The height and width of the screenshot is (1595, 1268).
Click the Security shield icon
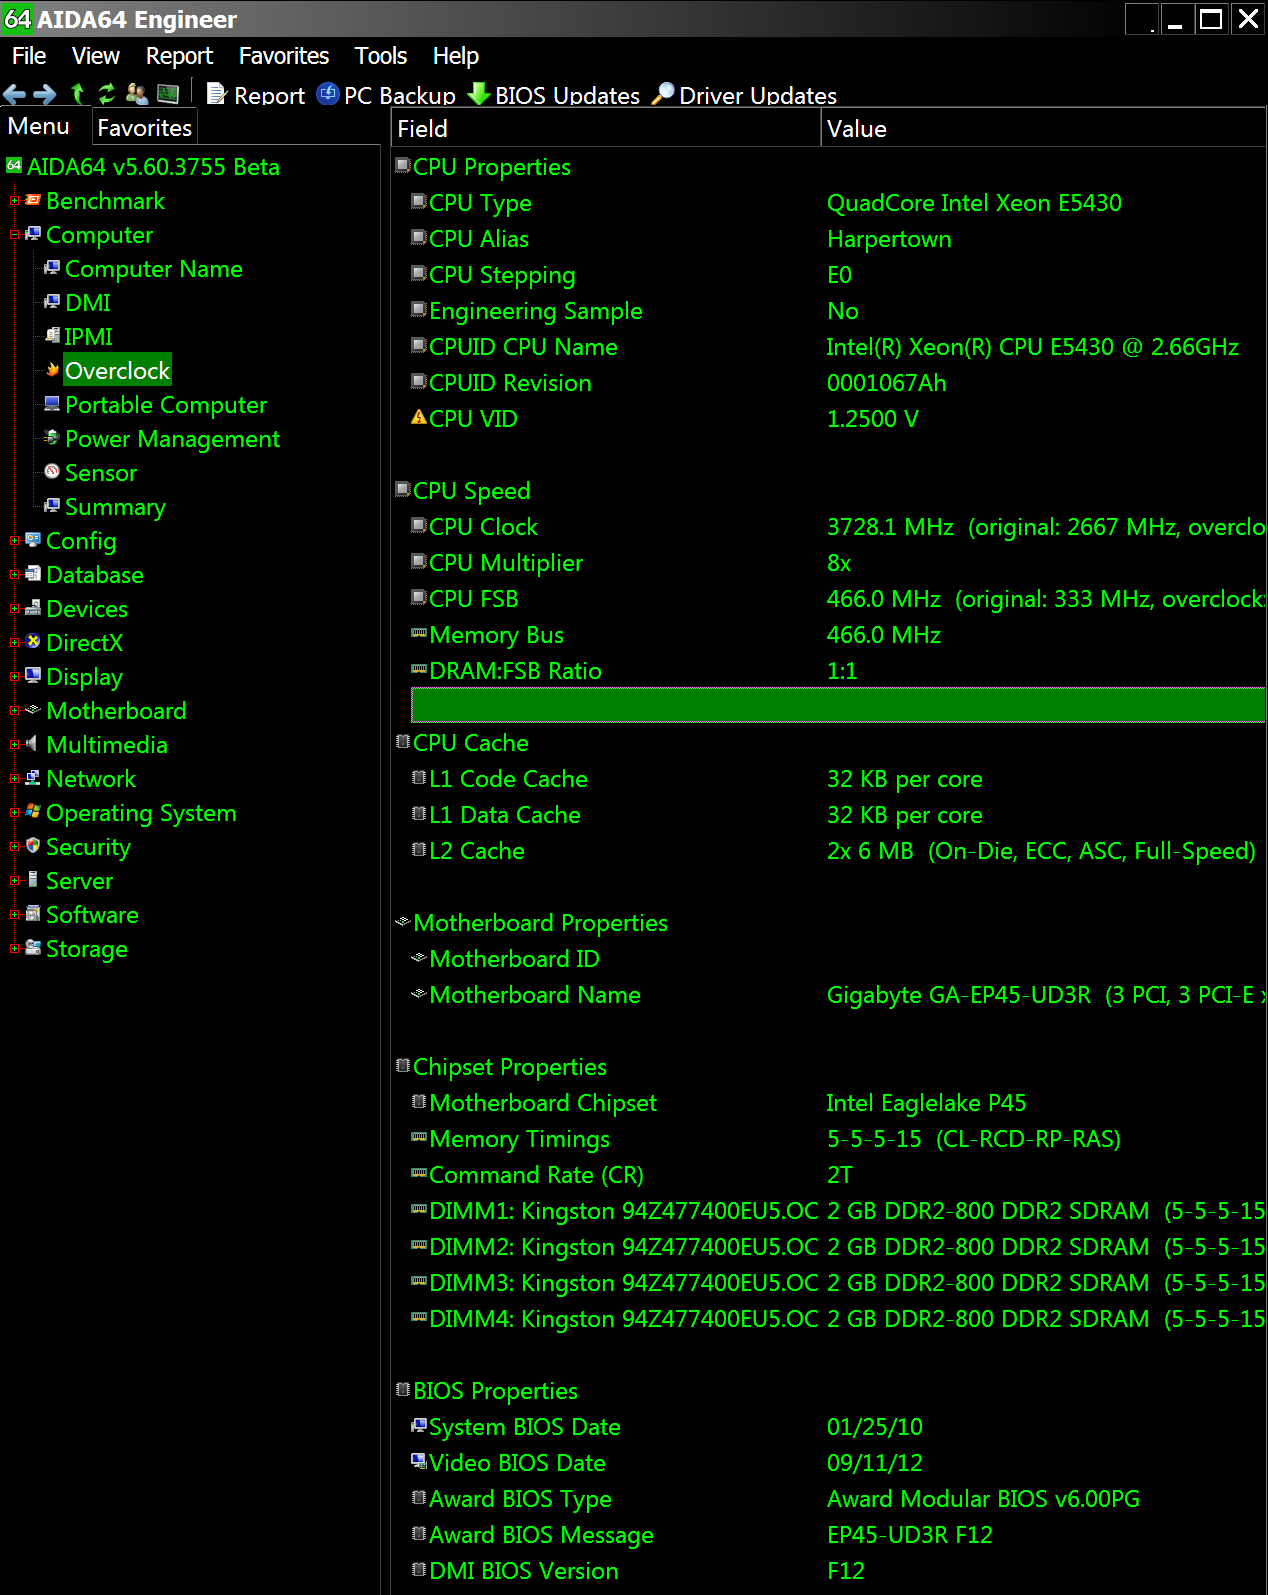point(33,846)
